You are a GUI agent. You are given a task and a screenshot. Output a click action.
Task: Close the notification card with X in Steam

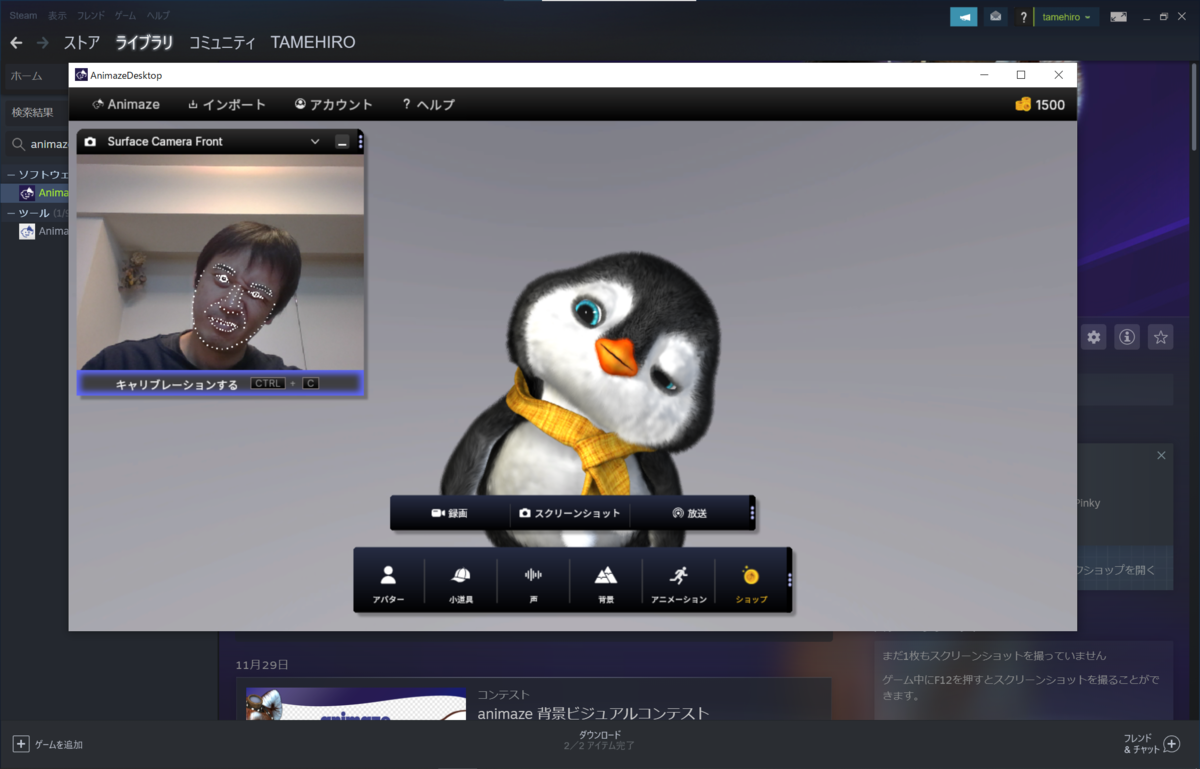[1161, 456]
